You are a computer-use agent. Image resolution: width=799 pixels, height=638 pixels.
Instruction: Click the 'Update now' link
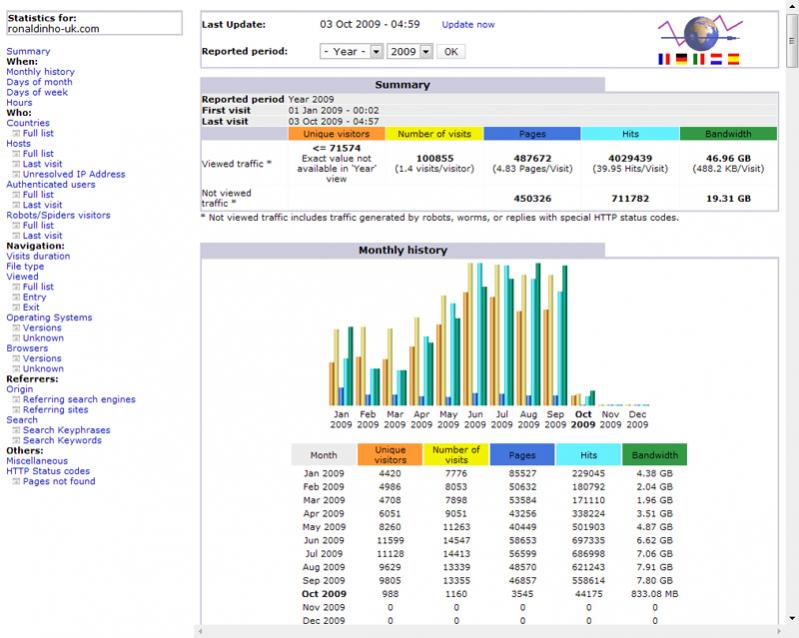tap(468, 24)
